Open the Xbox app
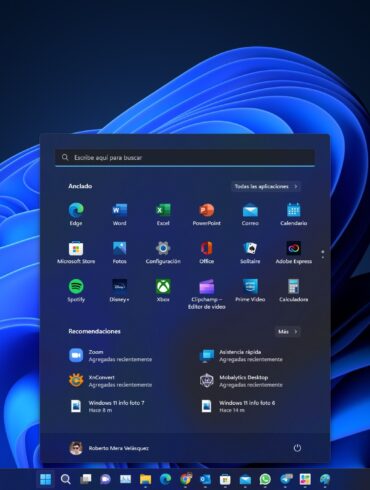 click(x=163, y=290)
